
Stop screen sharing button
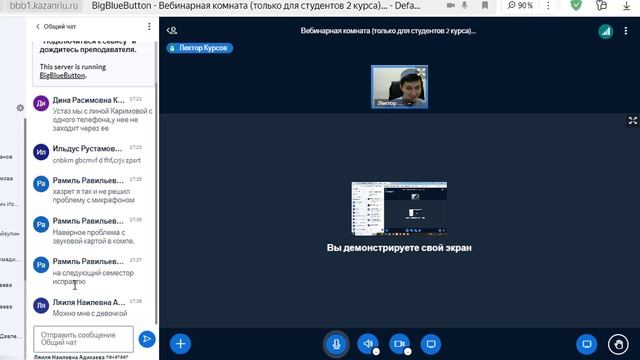(431, 344)
